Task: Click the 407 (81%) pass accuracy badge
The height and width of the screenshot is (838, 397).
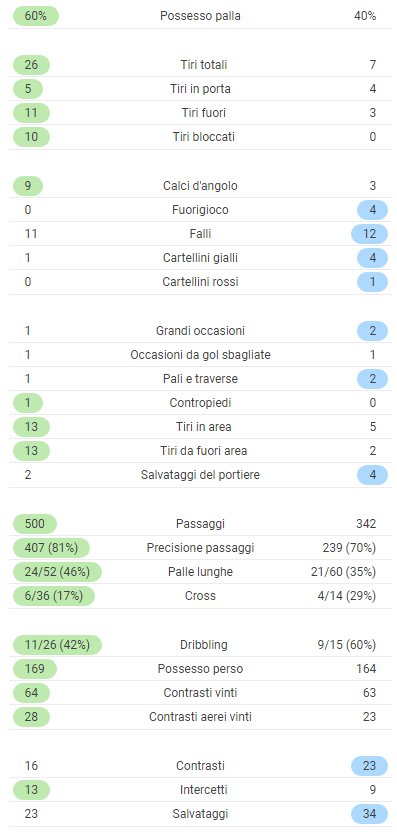Action: pos(51,548)
